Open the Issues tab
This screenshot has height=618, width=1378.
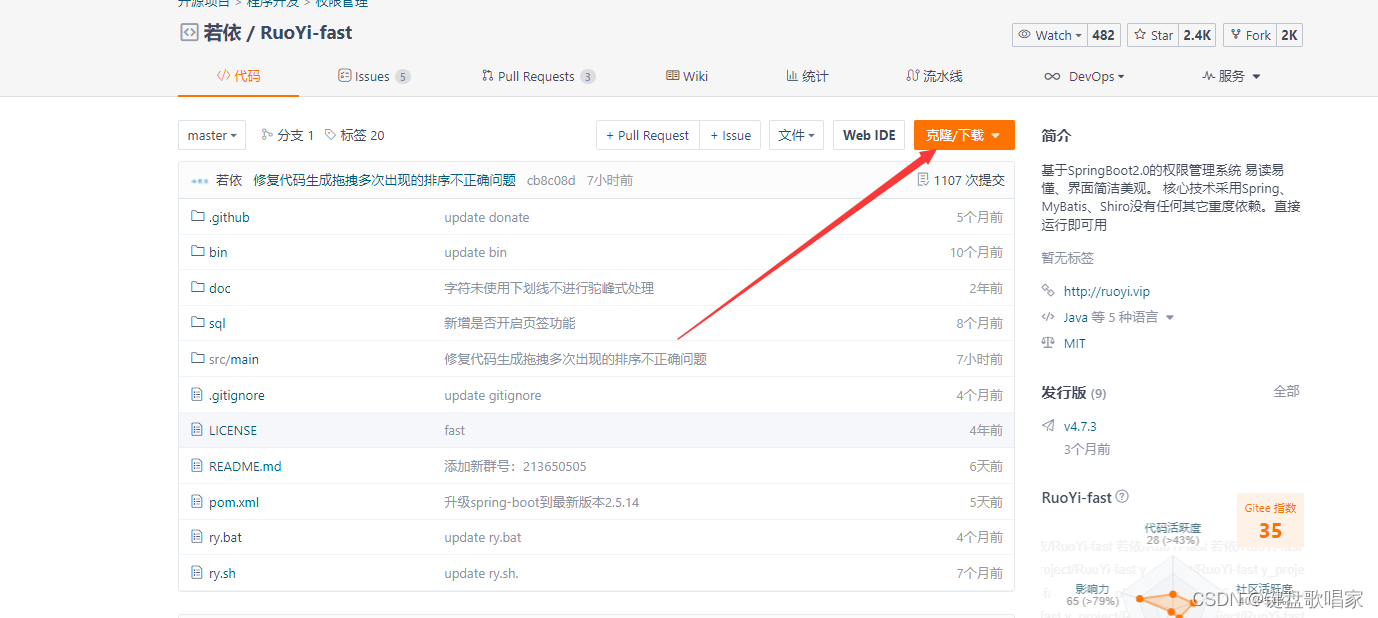(x=374, y=76)
